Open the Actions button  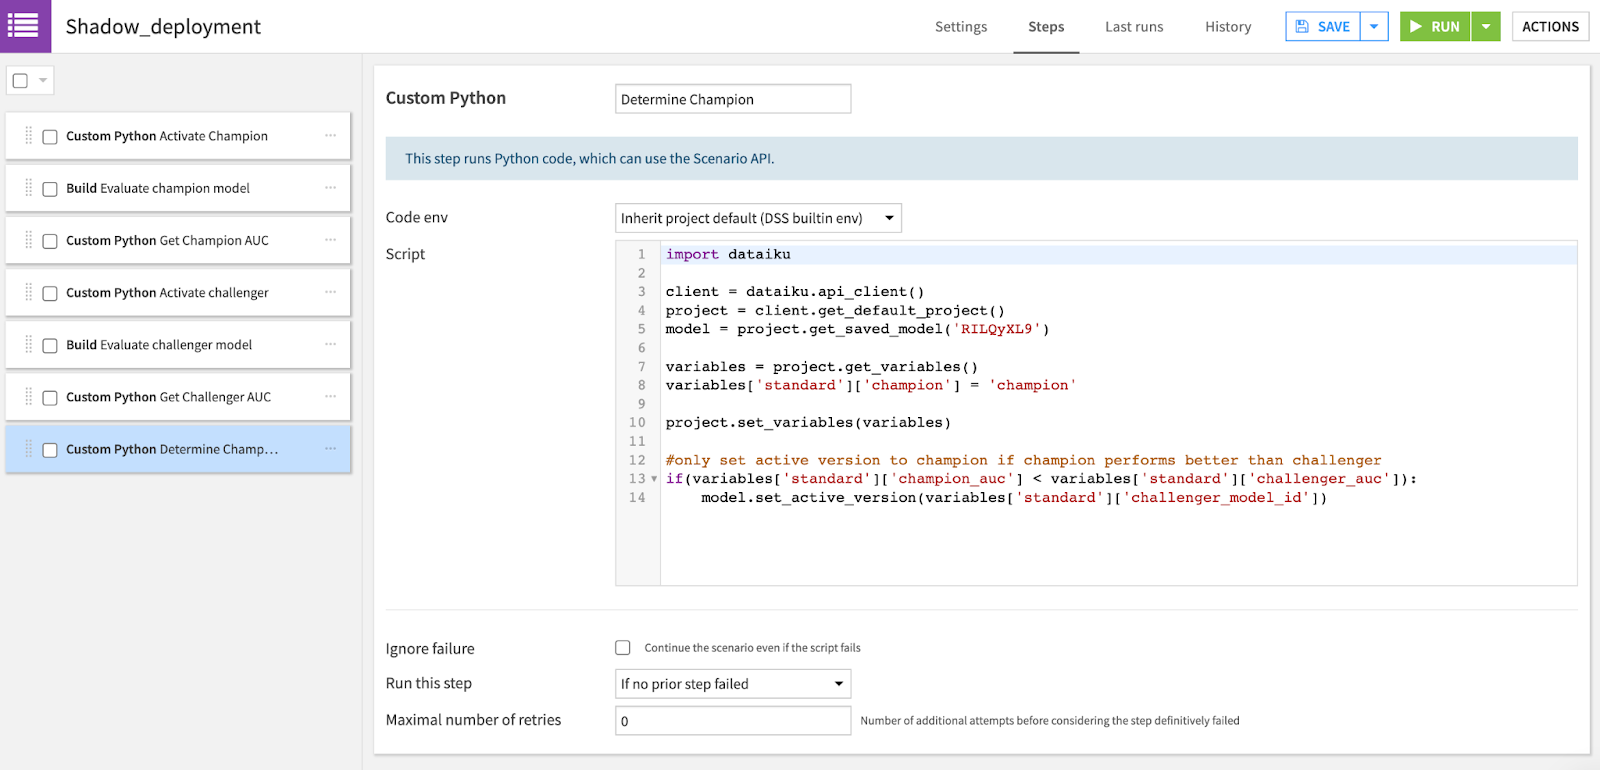pyautogui.click(x=1550, y=27)
